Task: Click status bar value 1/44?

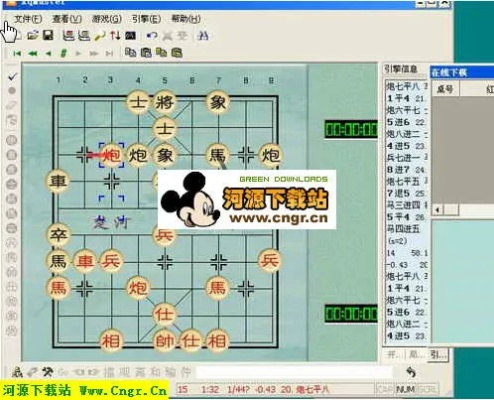Action: tap(238, 389)
